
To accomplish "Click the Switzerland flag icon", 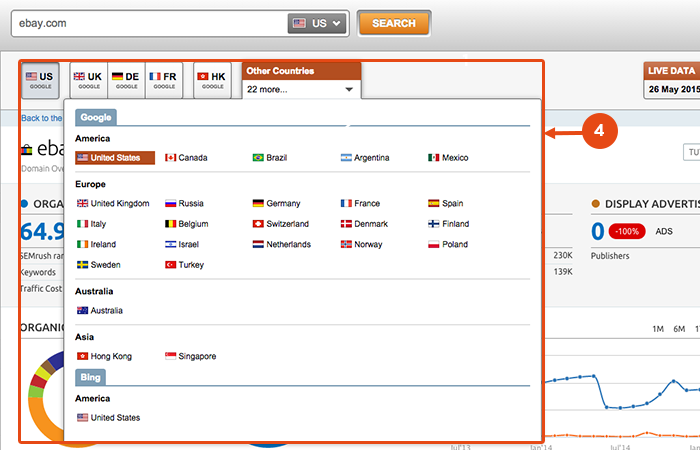I will click(258, 224).
